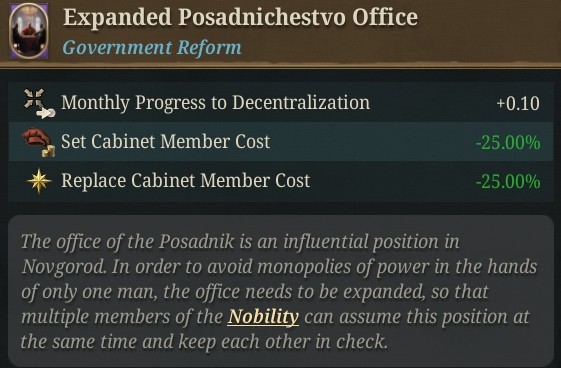Select the Set Cabinet Member Cost row
The height and width of the screenshot is (368, 561).
point(280,142)
